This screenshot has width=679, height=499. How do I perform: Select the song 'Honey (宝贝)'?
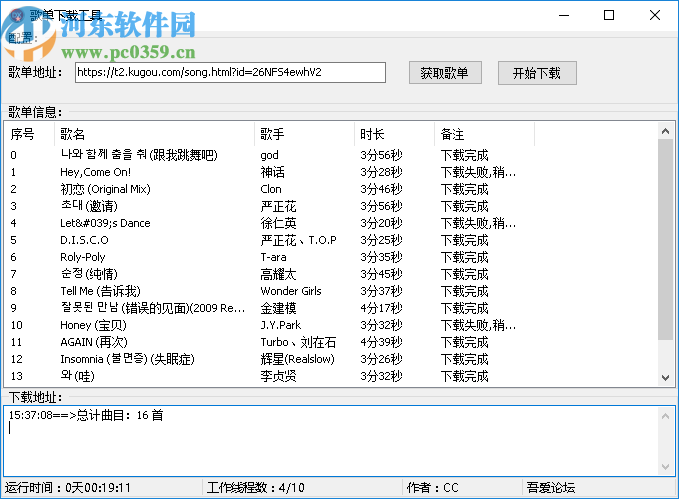coord(94,325)
